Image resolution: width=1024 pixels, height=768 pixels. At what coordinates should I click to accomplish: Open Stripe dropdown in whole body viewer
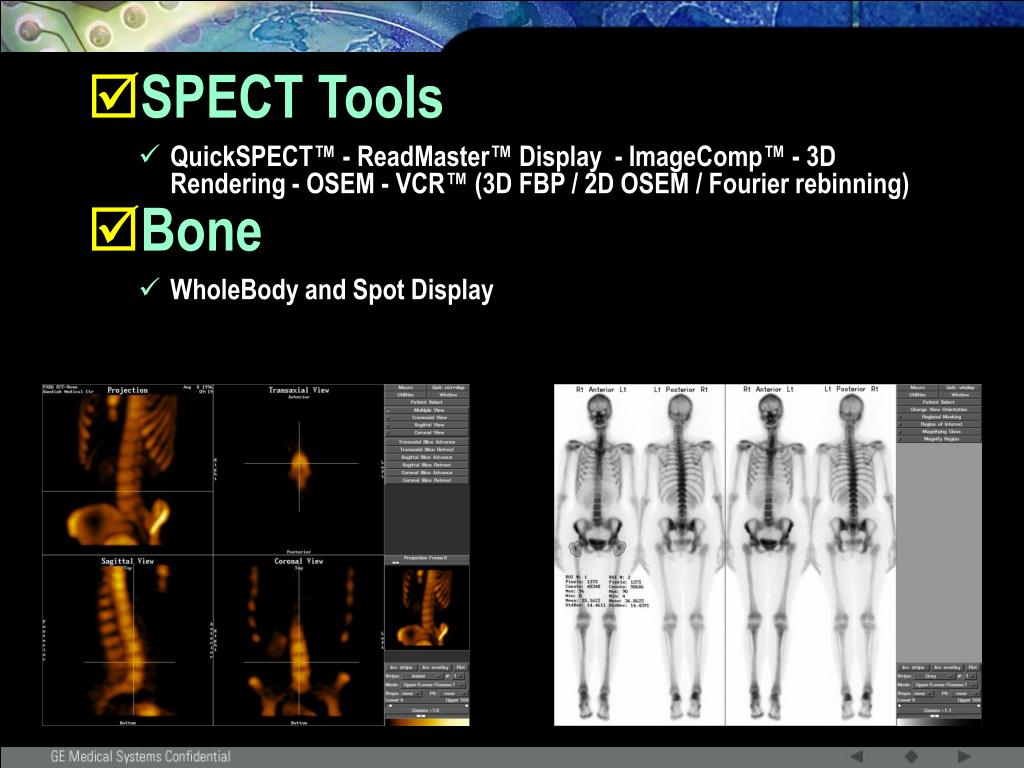tap(934, 676)
